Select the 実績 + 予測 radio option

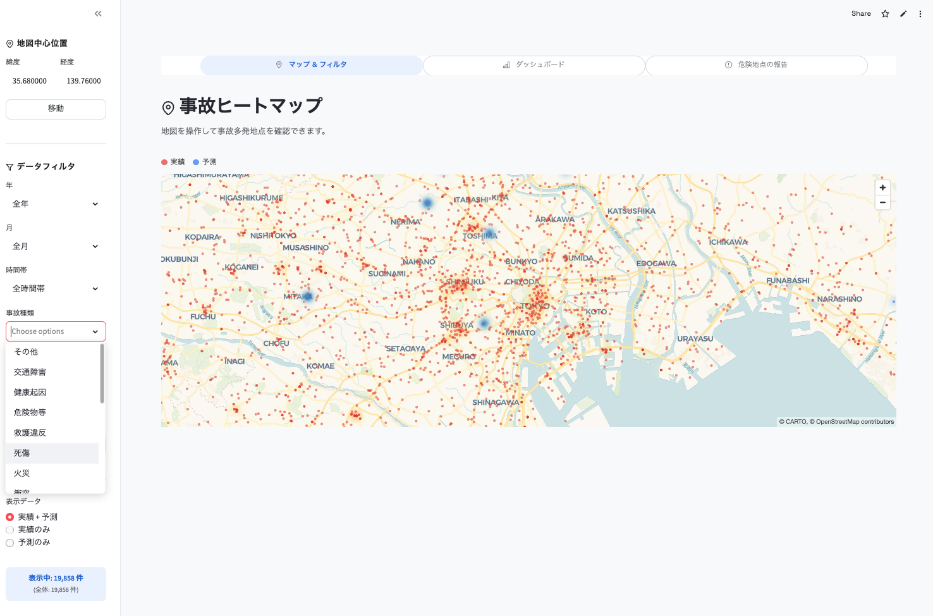[10, 517]
